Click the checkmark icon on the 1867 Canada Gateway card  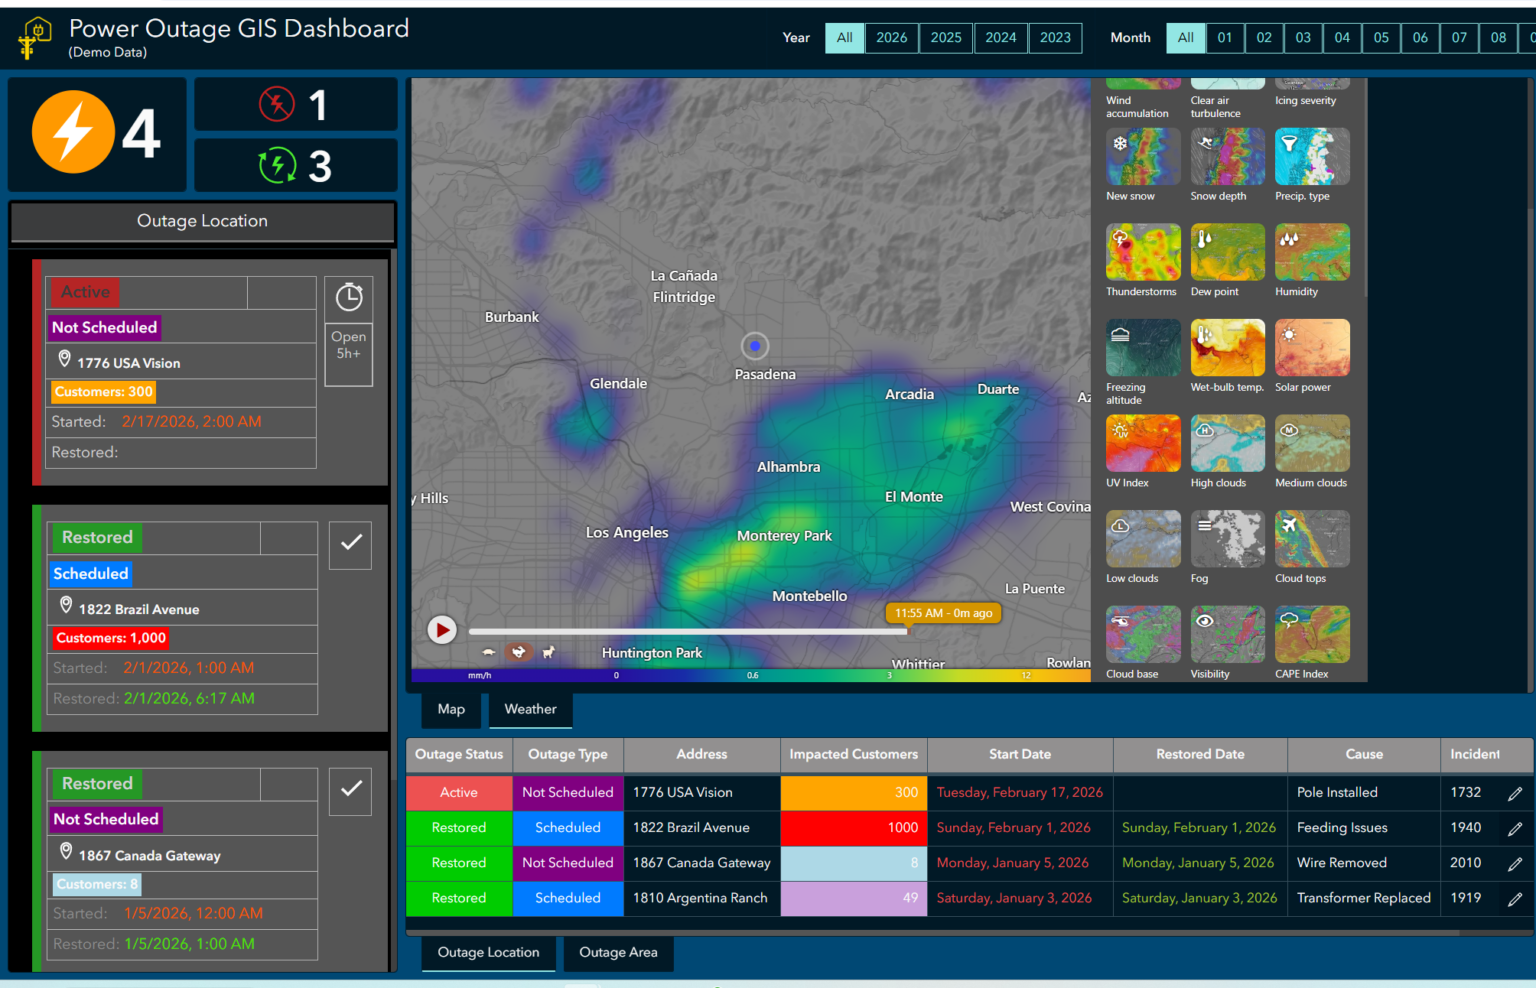[x=351, y=789]
